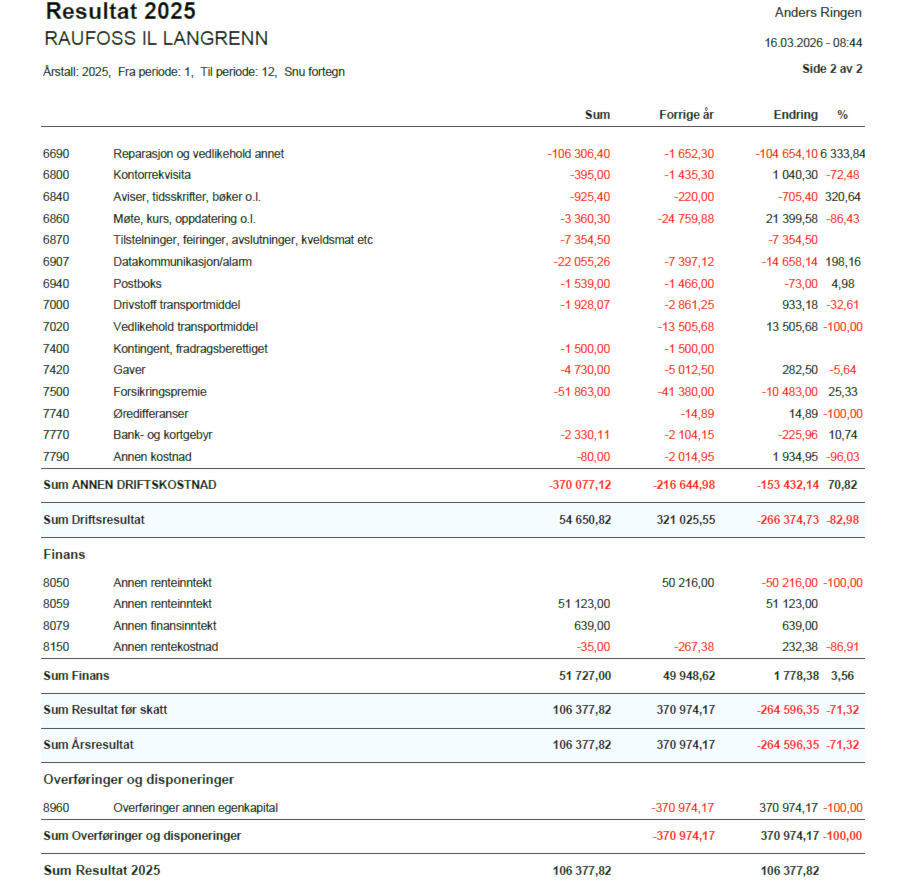Open account 8960 Overføringer annen egenkapital
The width and height of the screenshot is (897, 883).
point(195,808)
